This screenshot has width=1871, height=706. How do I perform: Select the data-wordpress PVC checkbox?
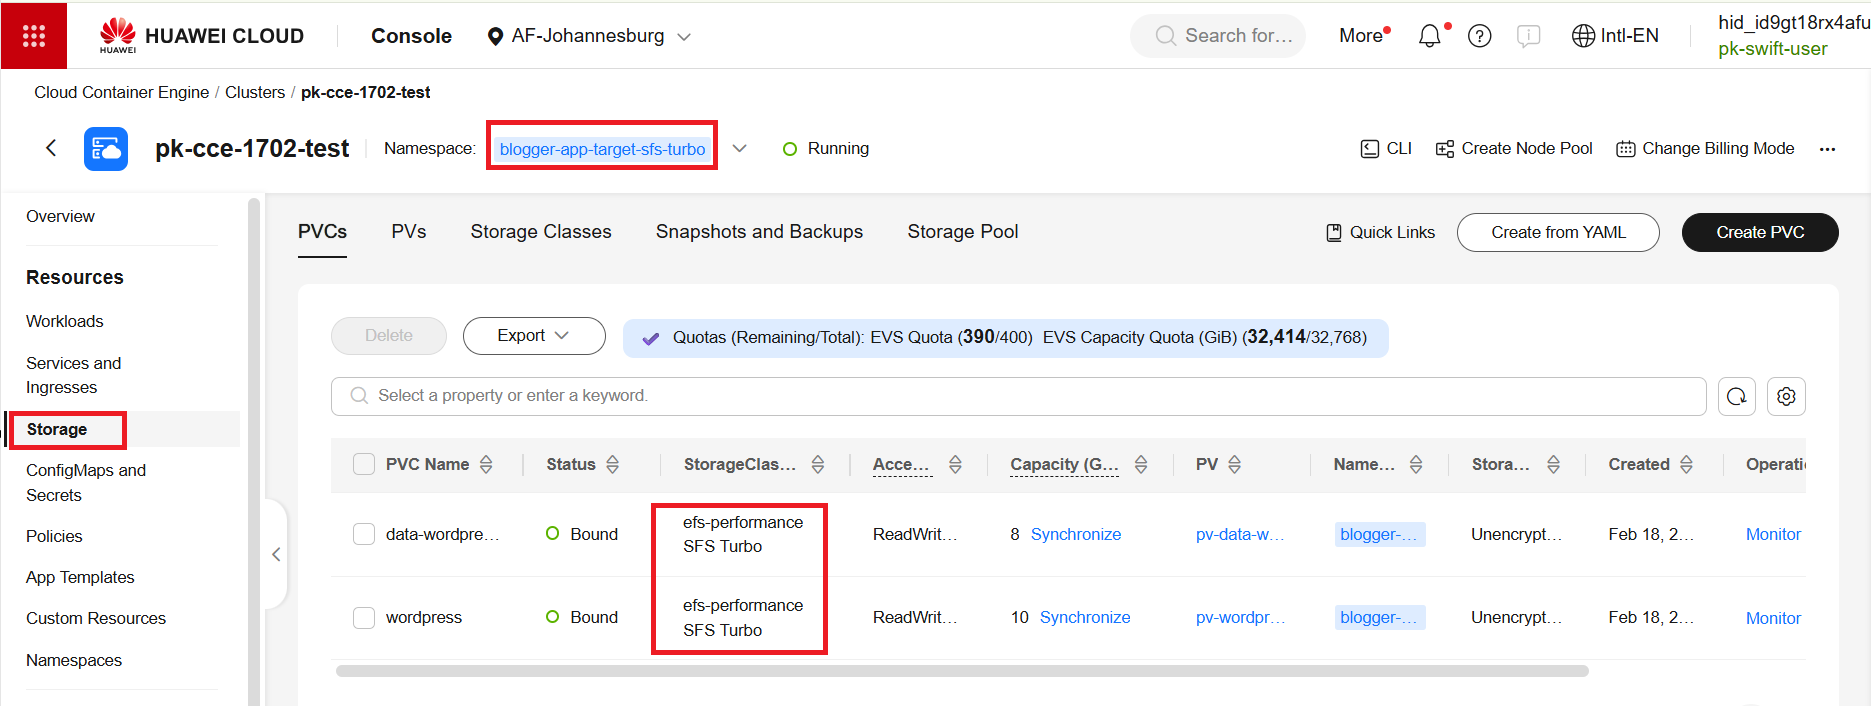(364, 534)
